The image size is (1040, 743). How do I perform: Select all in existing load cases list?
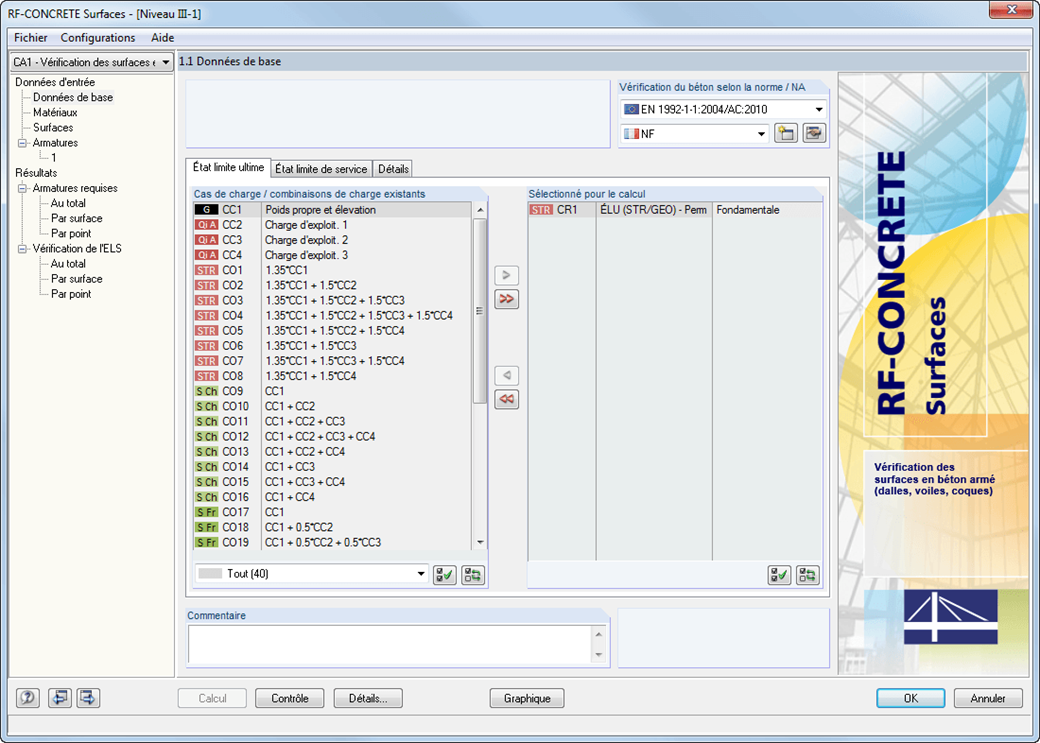pyautogui.click(x=444, y=574)
